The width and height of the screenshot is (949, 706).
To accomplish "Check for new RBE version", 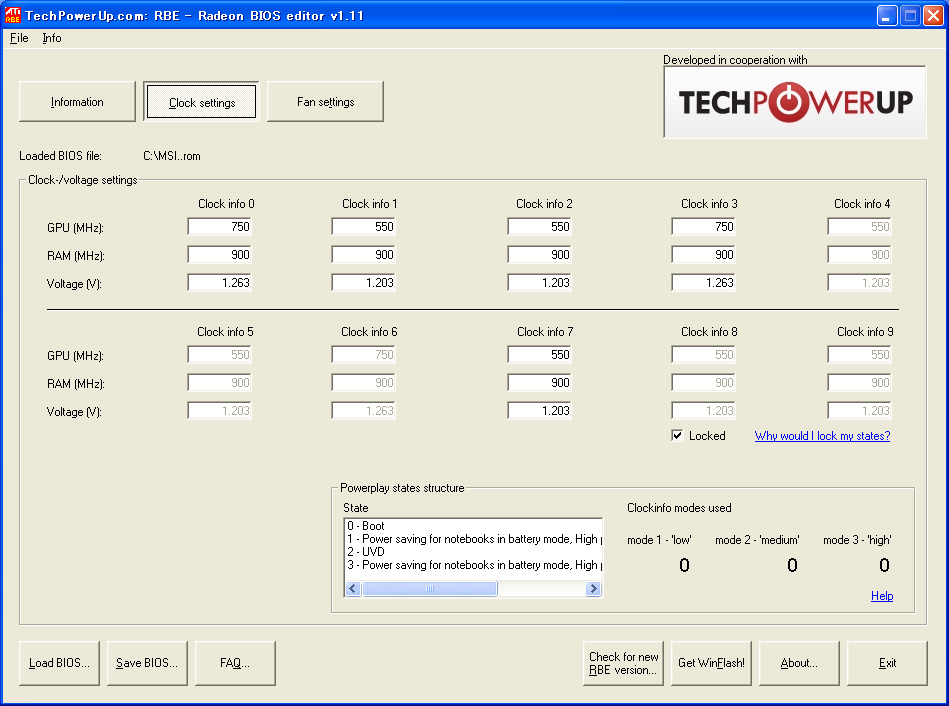I will [x=623, y=663].
